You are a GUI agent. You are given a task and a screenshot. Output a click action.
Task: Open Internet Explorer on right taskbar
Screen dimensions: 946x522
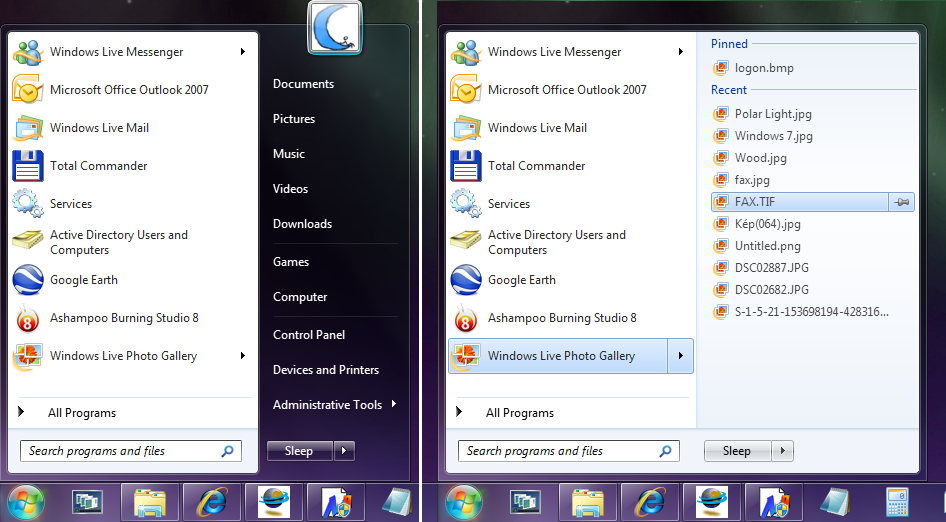650,503
